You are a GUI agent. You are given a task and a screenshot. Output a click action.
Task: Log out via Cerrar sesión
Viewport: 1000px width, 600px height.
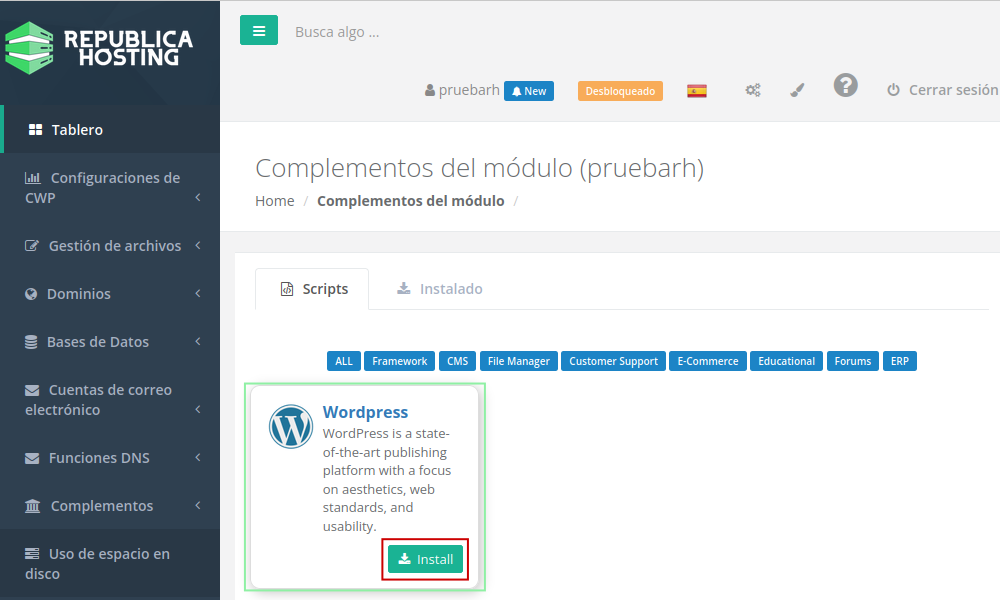[942, 90]
